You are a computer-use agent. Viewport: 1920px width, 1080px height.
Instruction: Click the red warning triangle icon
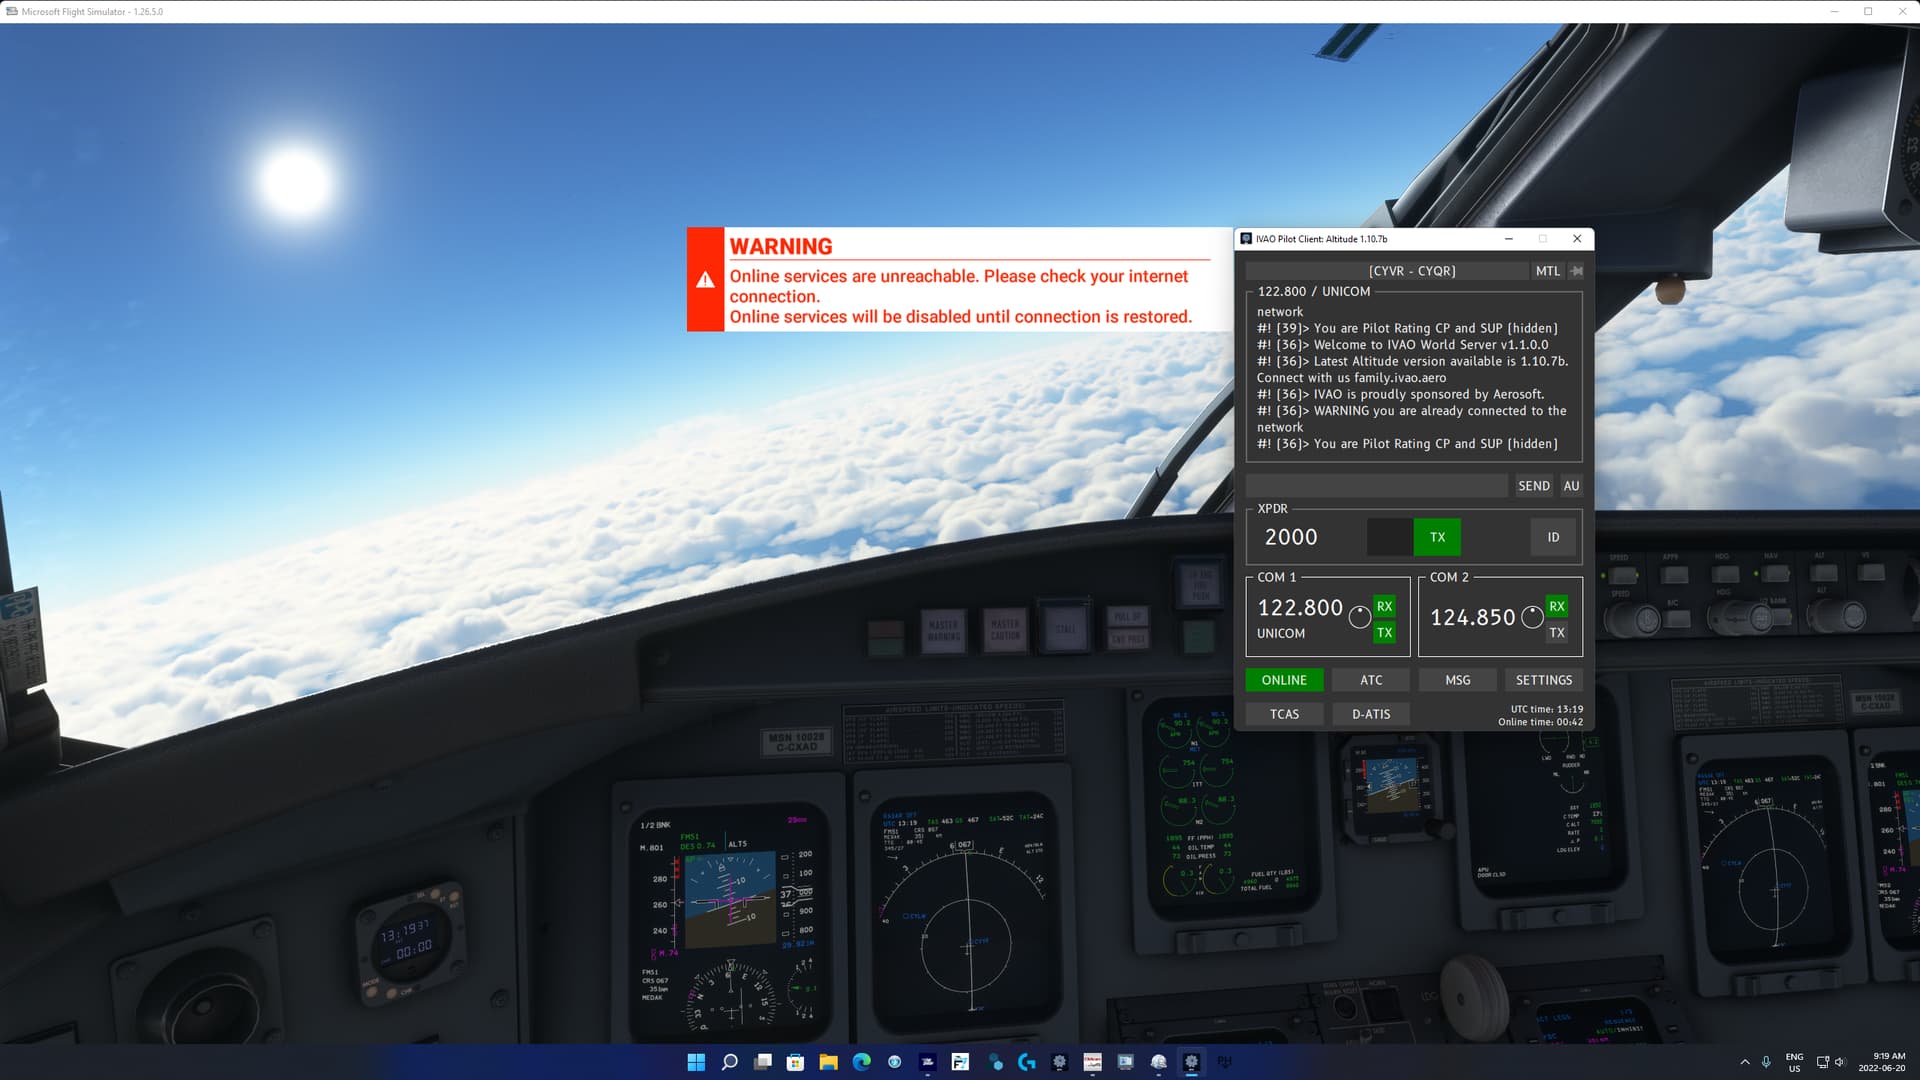[705, 280]
